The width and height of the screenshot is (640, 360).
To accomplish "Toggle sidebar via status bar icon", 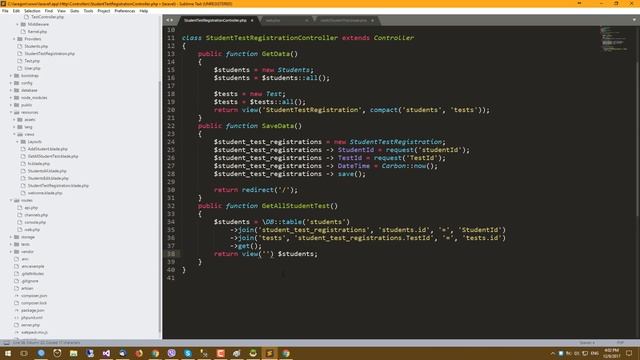I will [6, 343].
